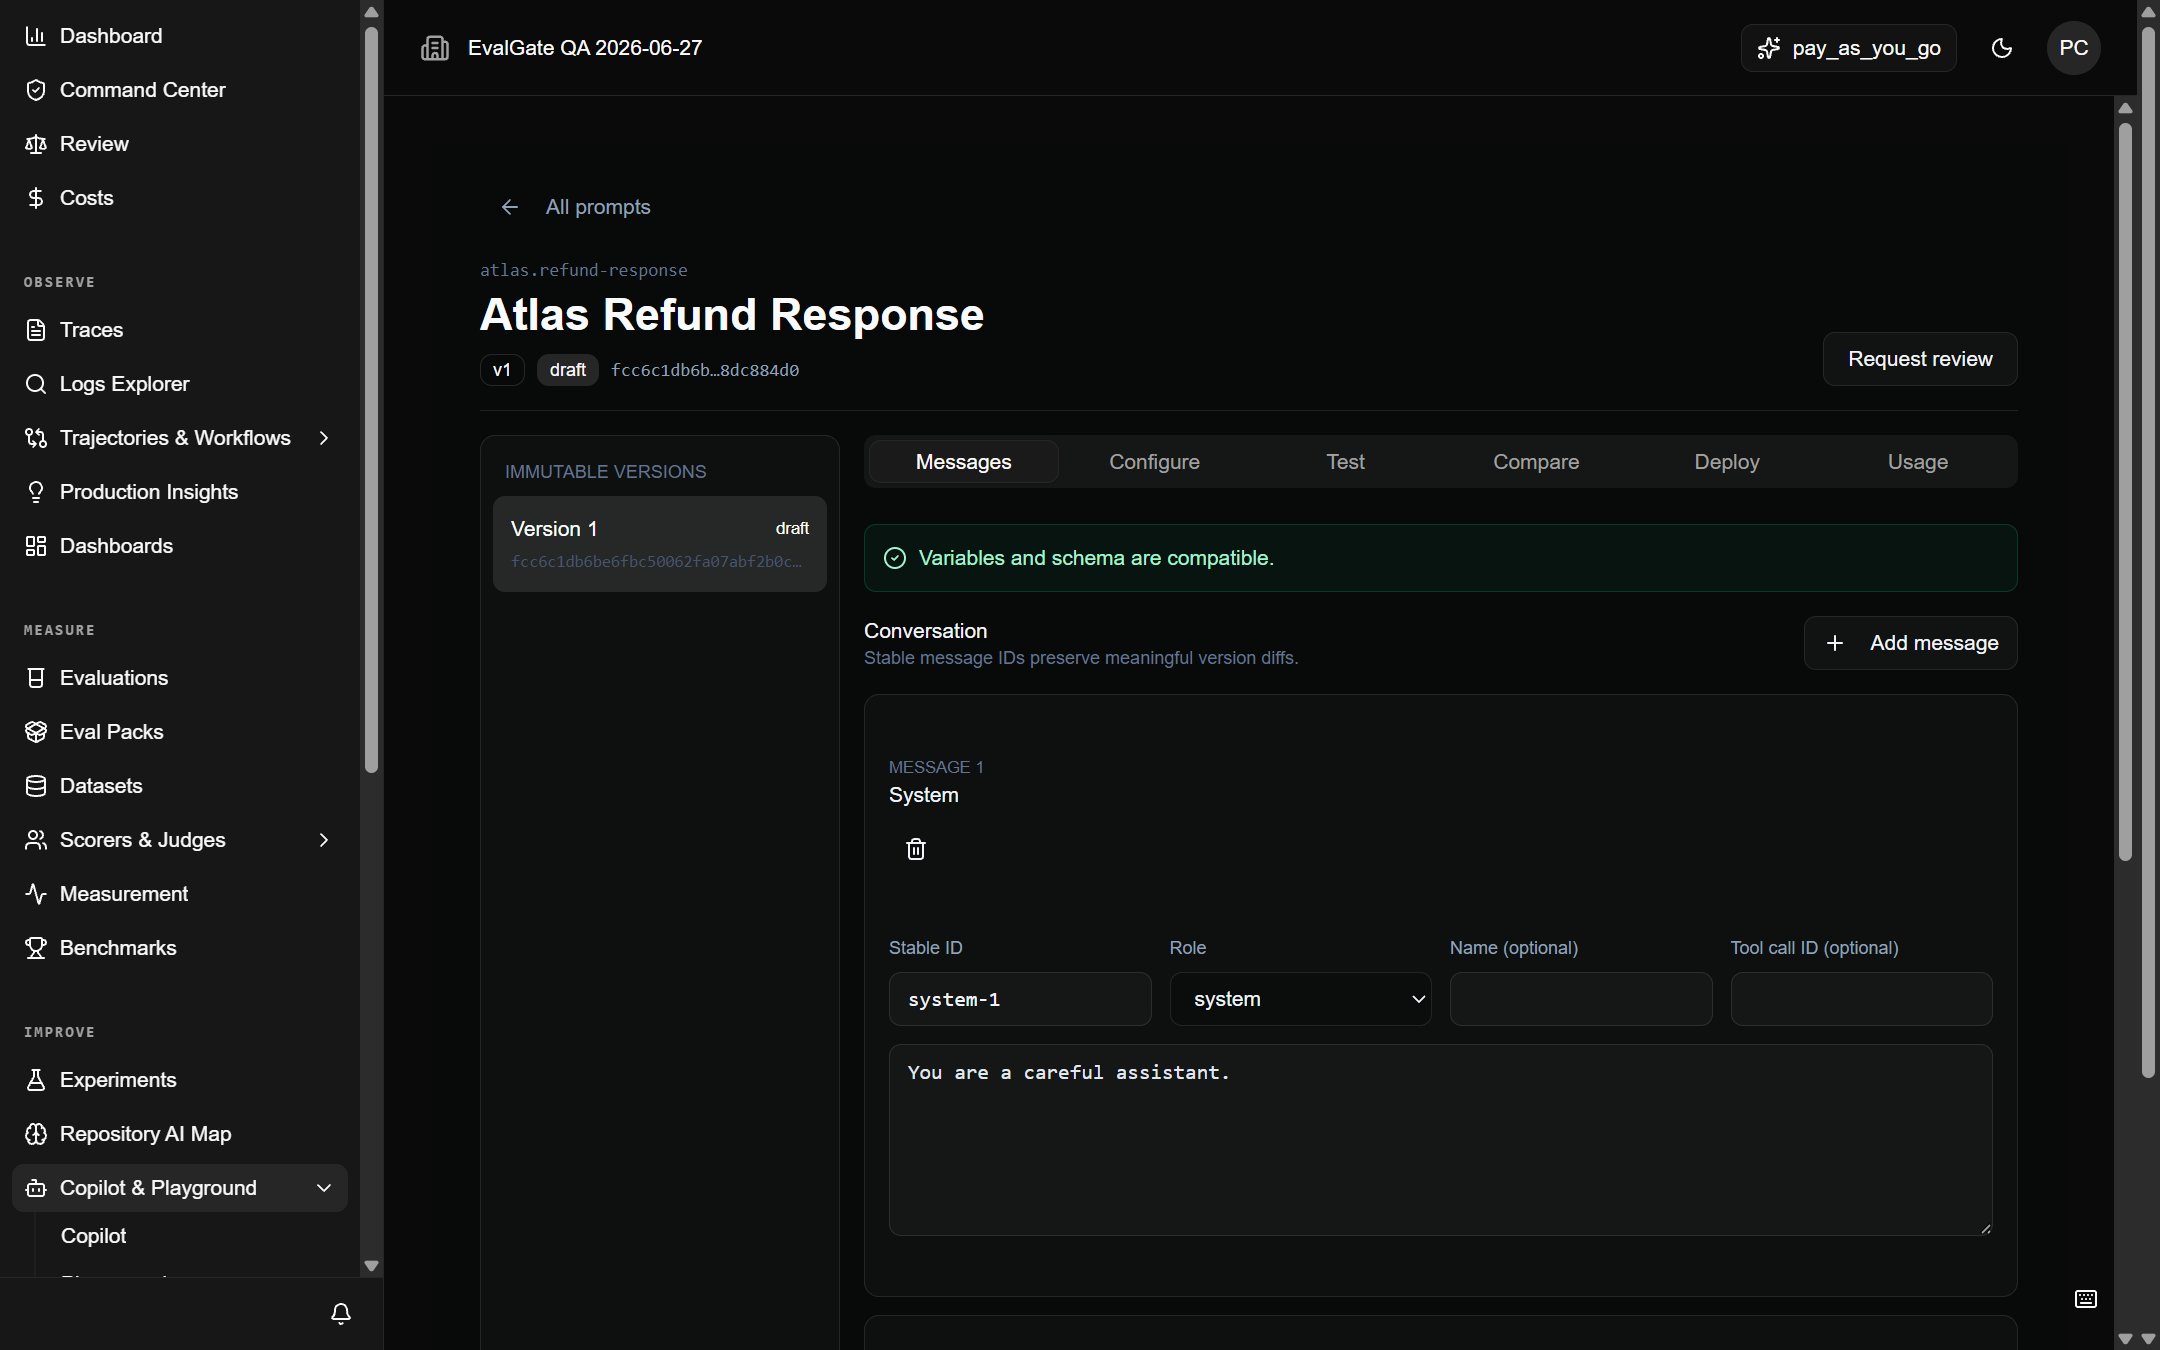The width and height of the screenshot is (2160, 1350).
Task: Switch to the Compare tab
Action: pyautogui.click(x=1536, y=462)
